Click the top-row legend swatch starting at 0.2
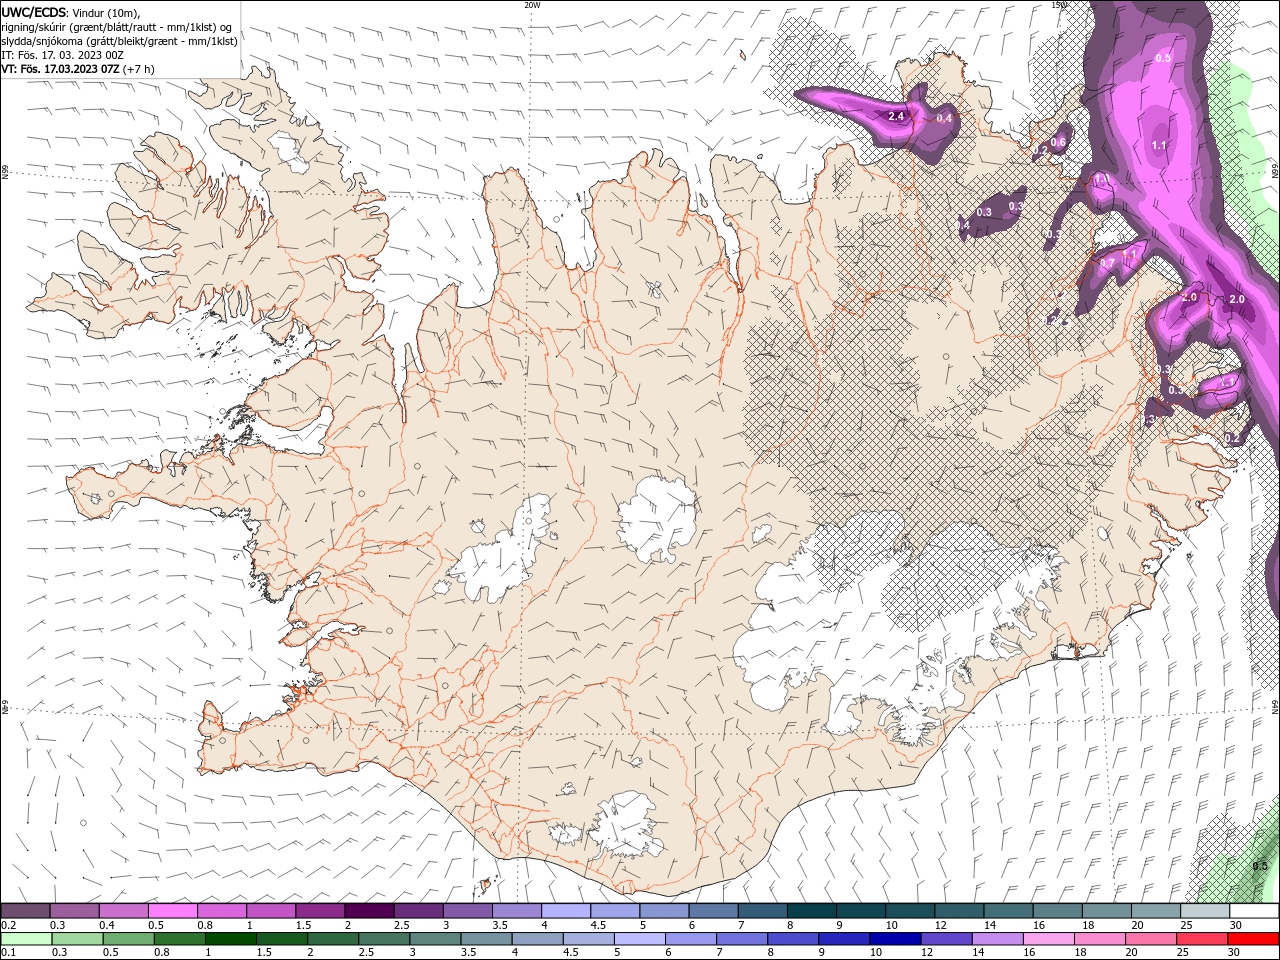Viewport: 1280px width, 960px height. click(x=25, y=911)
